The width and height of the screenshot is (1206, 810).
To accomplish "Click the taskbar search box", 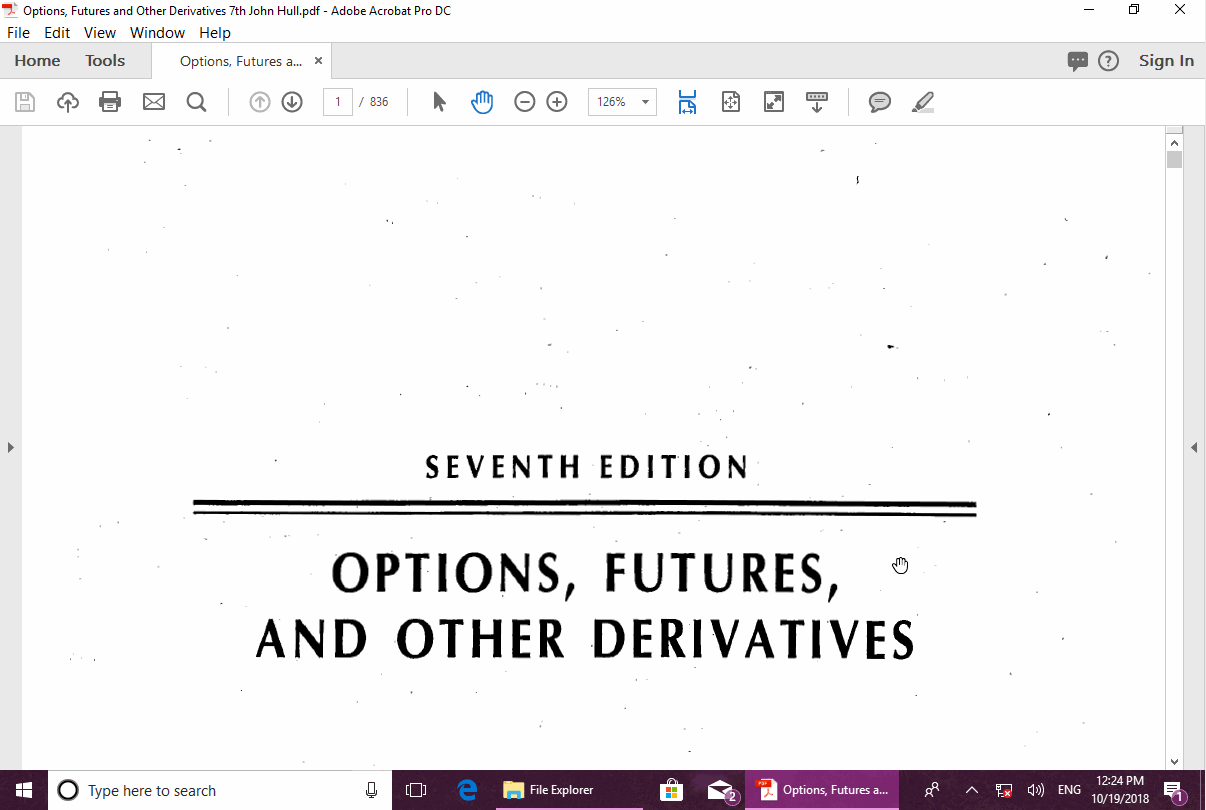I will (x=220, y=790).
